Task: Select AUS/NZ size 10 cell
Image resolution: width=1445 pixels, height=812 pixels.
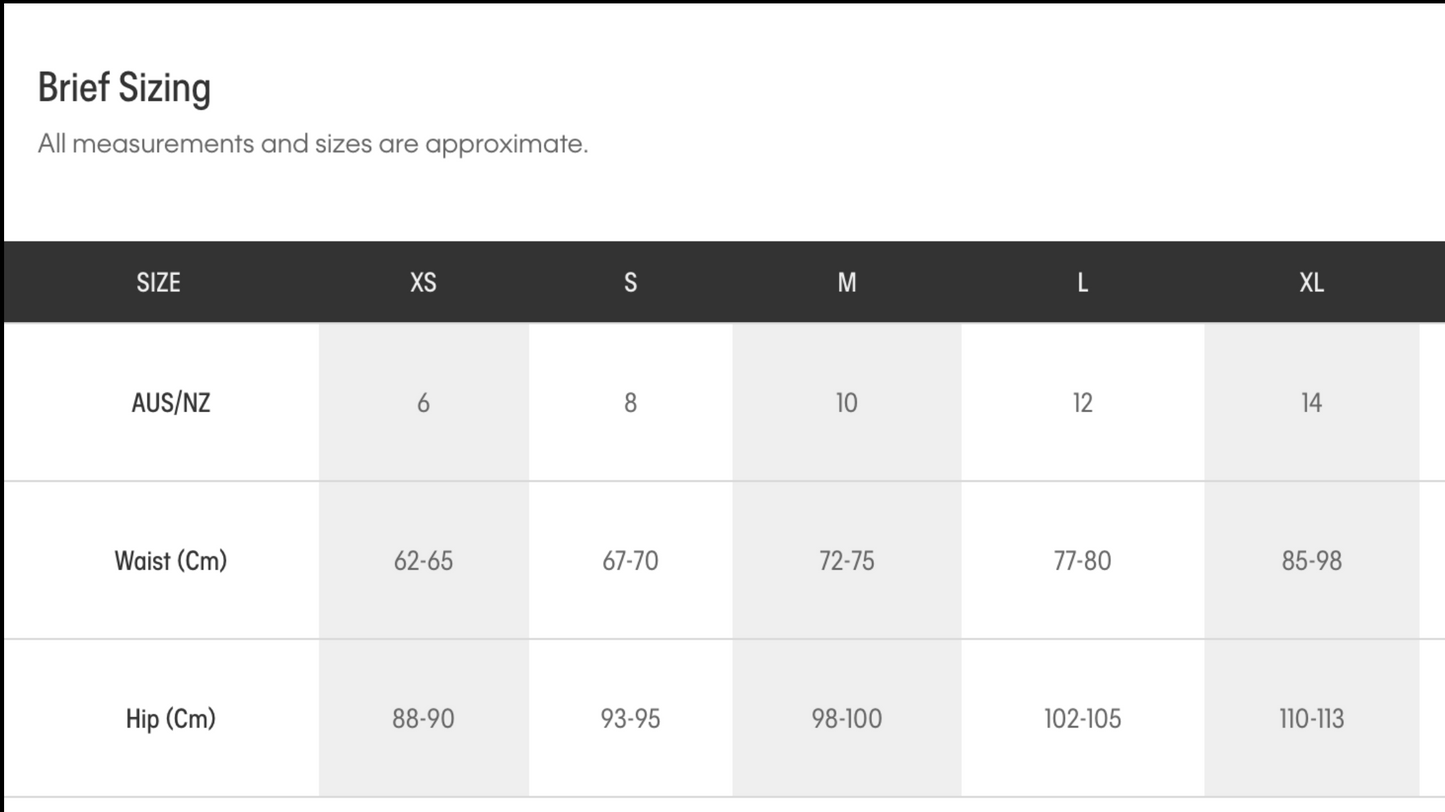Action: [x=846, y=403]
